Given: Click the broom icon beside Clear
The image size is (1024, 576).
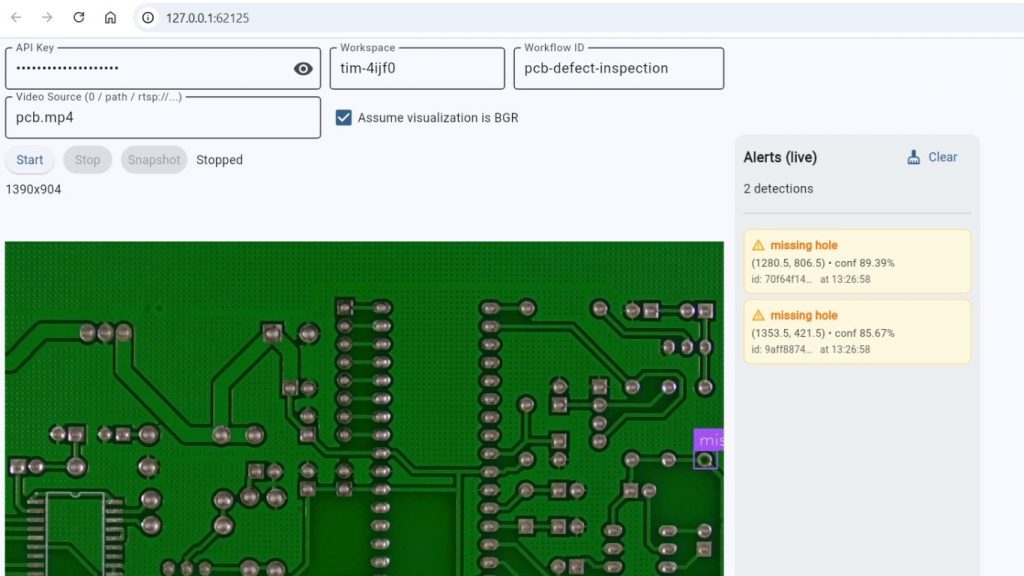Looking at the screenshot, I should (x=913, y=157).
